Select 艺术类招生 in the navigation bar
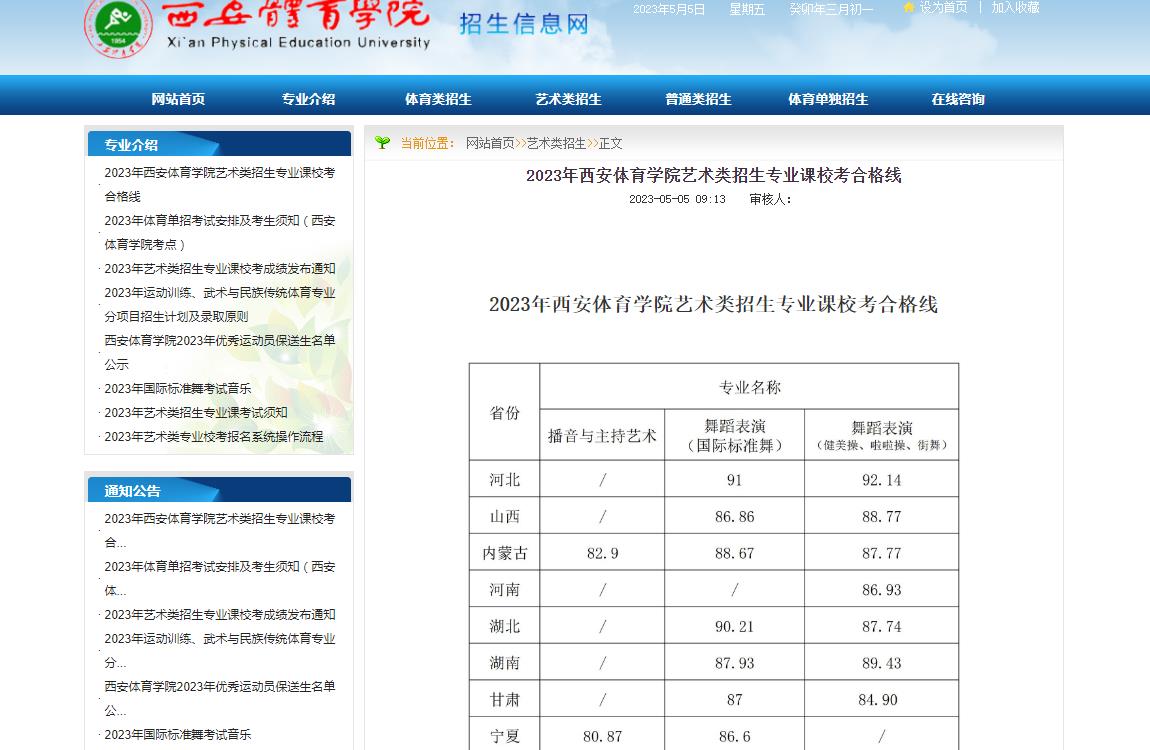 pyautogui.click(x=568, y=99)
